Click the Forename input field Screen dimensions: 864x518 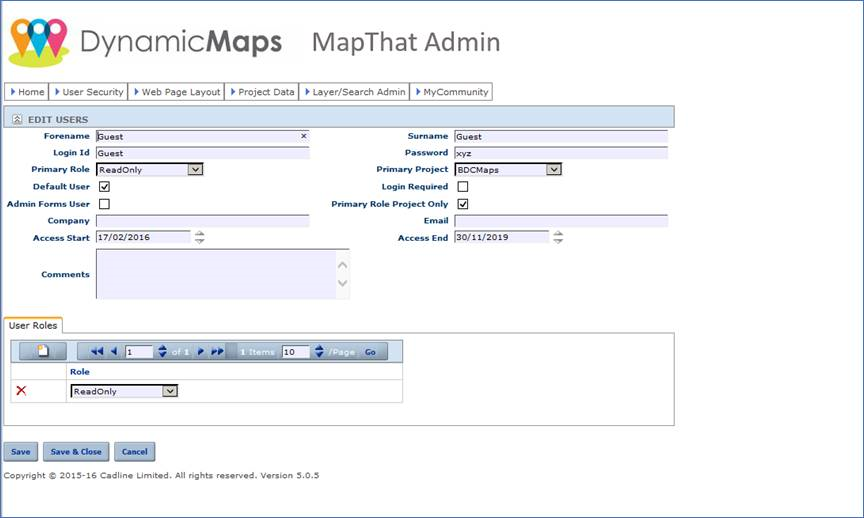point(202,136)
